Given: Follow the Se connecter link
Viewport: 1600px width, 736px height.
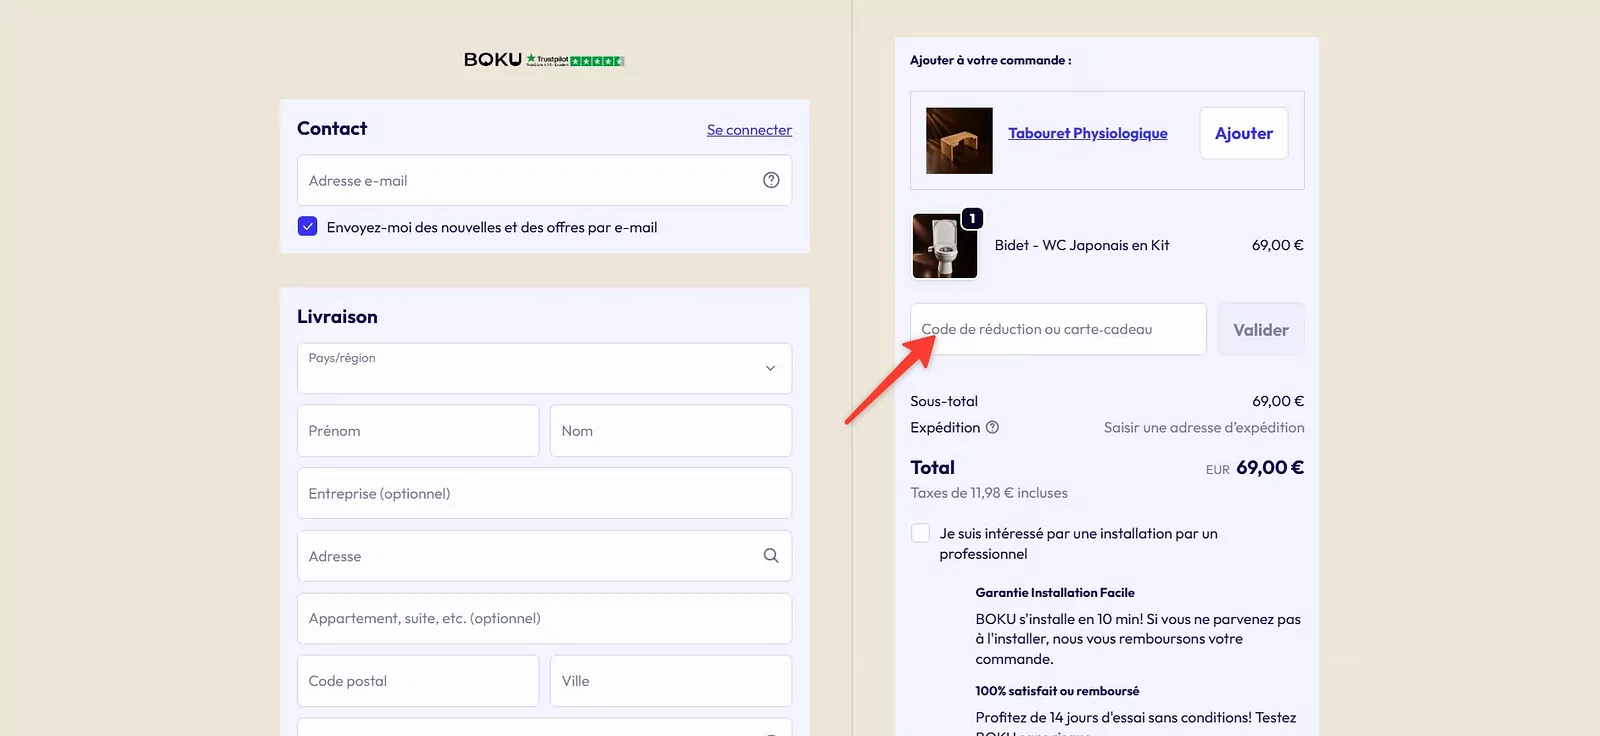Looking at the screenshot, I should pyautogui.click(x=749, y=130).
